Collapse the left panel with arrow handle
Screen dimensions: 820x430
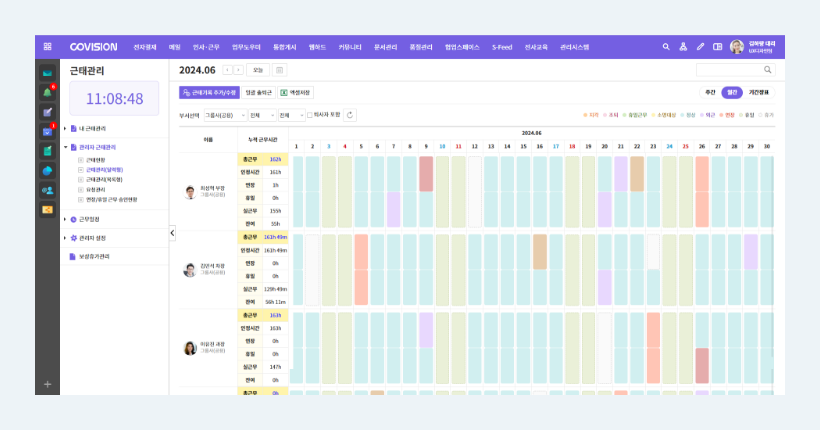[172, 233]
